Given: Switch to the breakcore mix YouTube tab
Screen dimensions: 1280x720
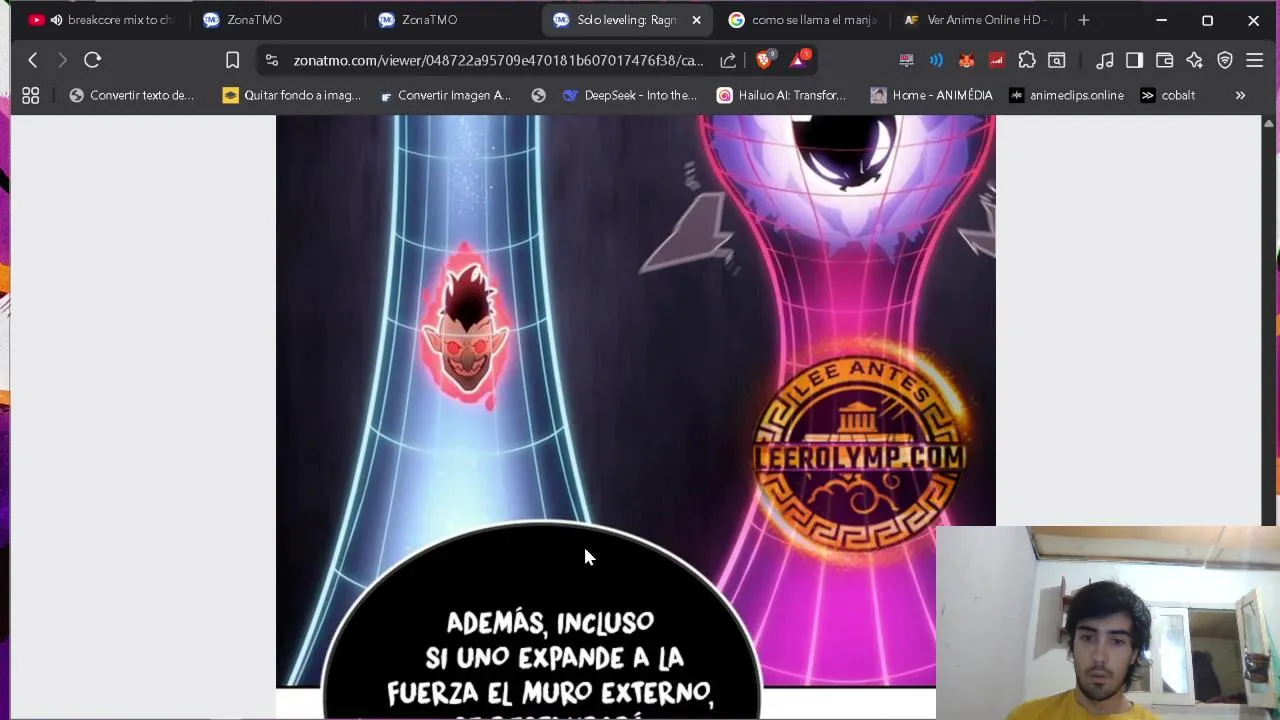Looking at the screenshot, I should click(100, 20).
